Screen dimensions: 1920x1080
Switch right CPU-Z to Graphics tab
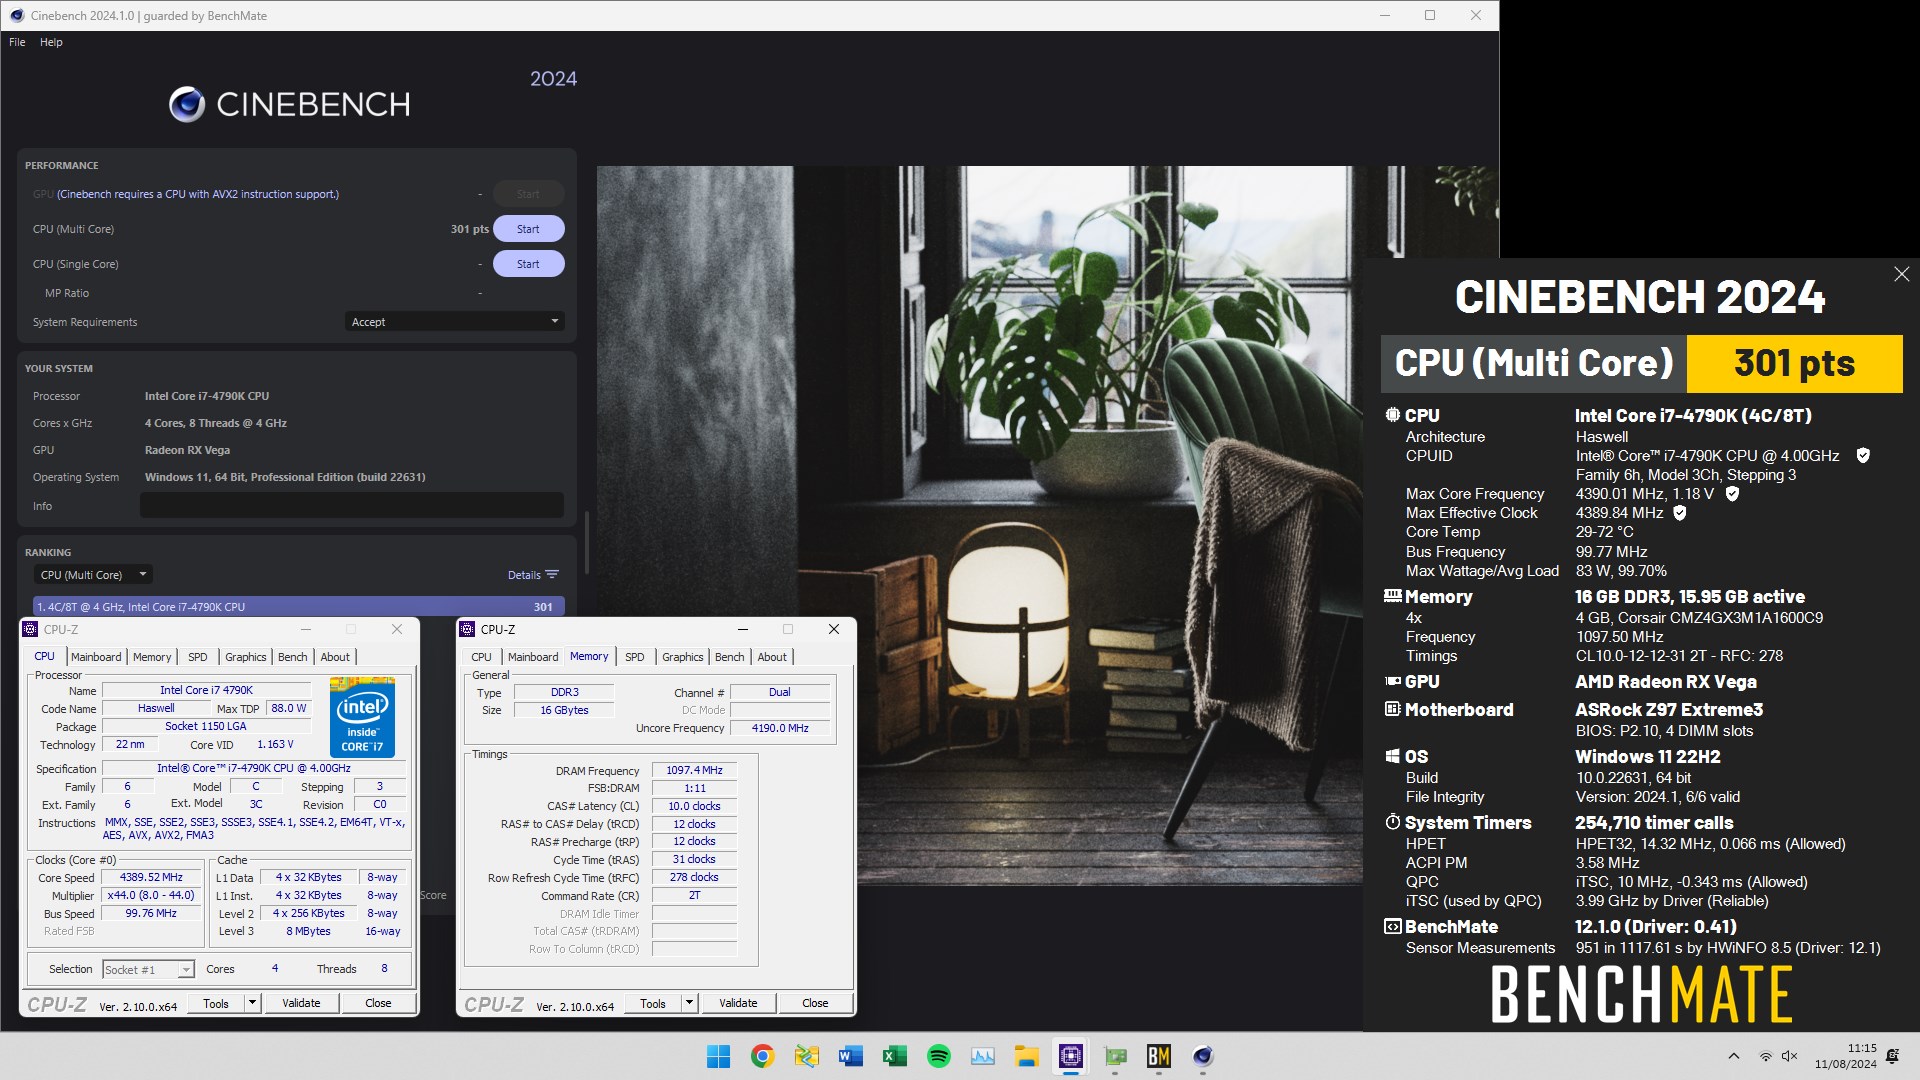tap(682, 657)
